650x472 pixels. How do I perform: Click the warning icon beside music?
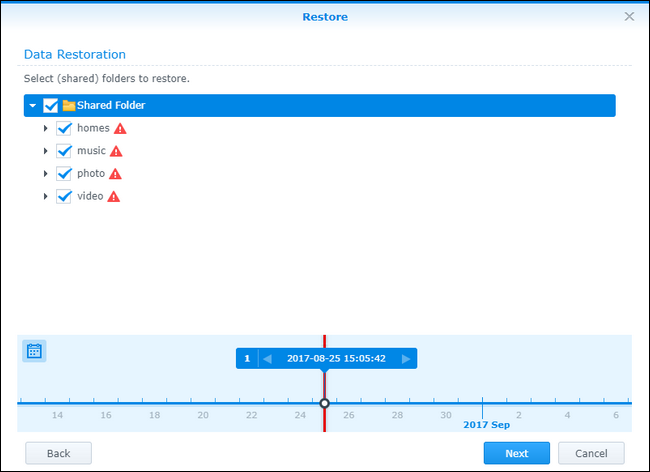pos(116,151)
